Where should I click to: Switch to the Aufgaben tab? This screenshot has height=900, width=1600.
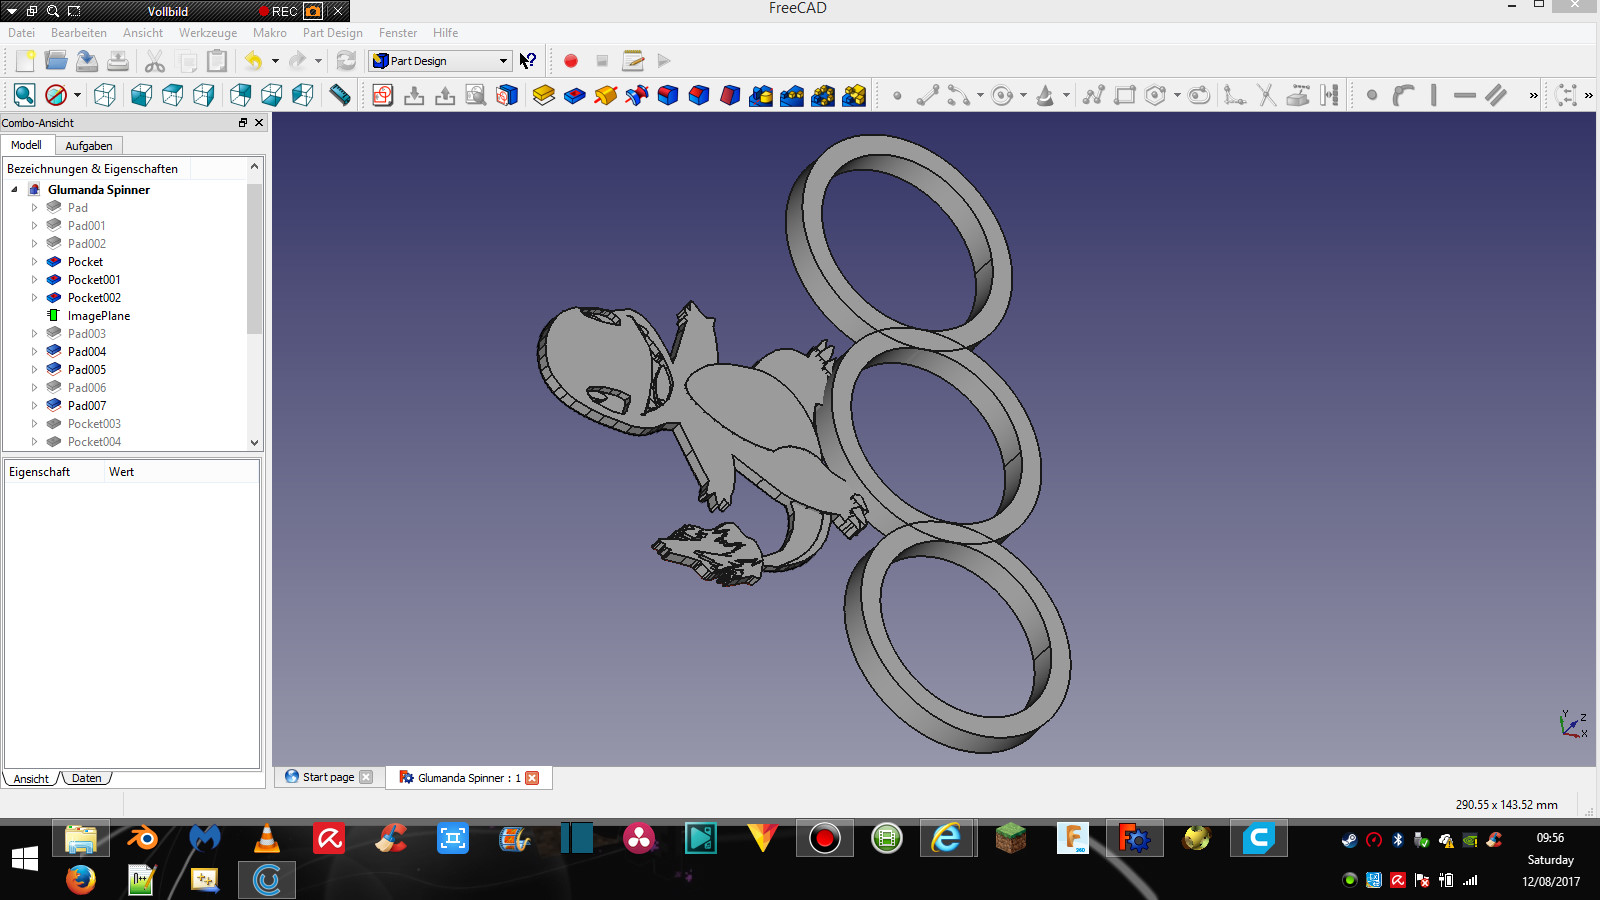tap(89, 146)
